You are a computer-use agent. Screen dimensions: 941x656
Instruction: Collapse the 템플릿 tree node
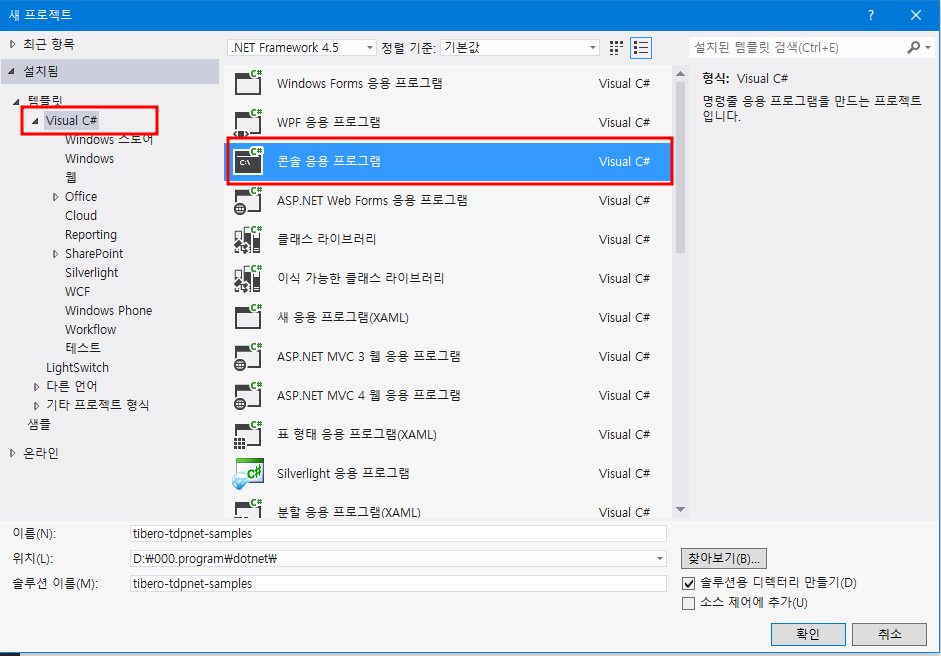pos(17,101)
